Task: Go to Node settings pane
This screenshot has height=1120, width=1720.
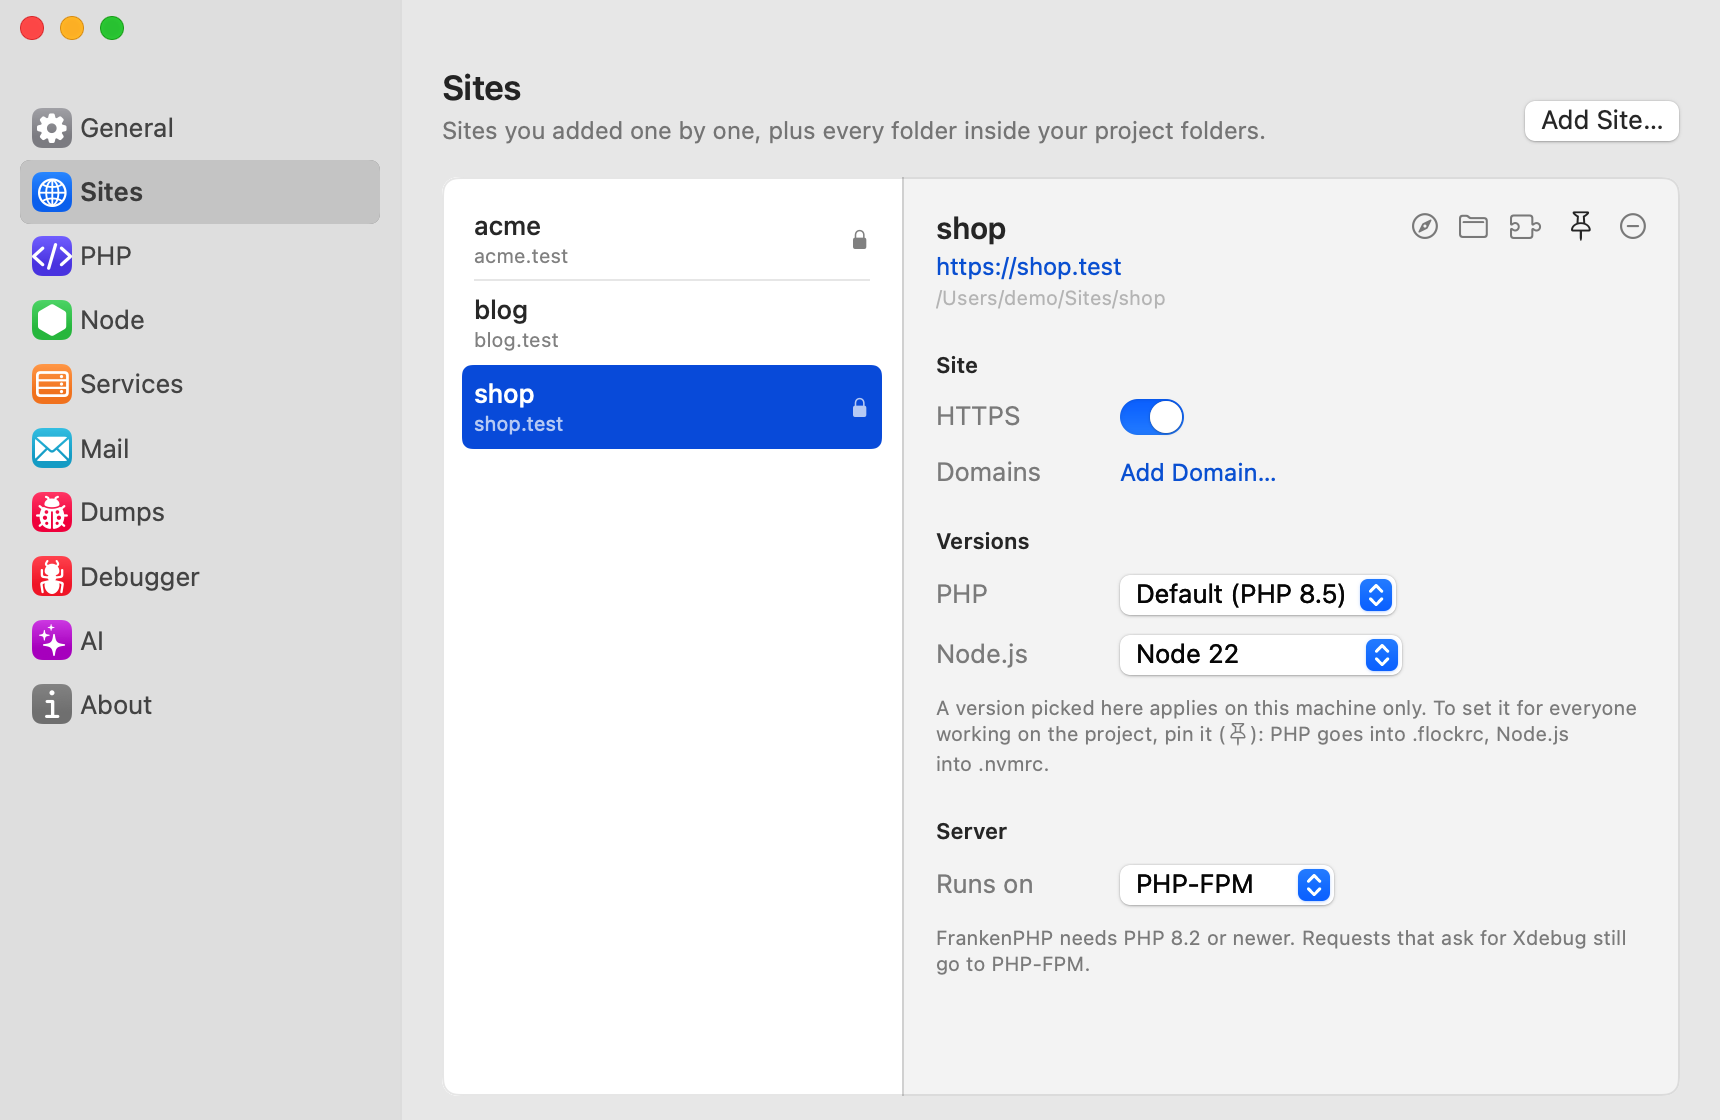Action: pyautogui.click(x=200, y=320)
